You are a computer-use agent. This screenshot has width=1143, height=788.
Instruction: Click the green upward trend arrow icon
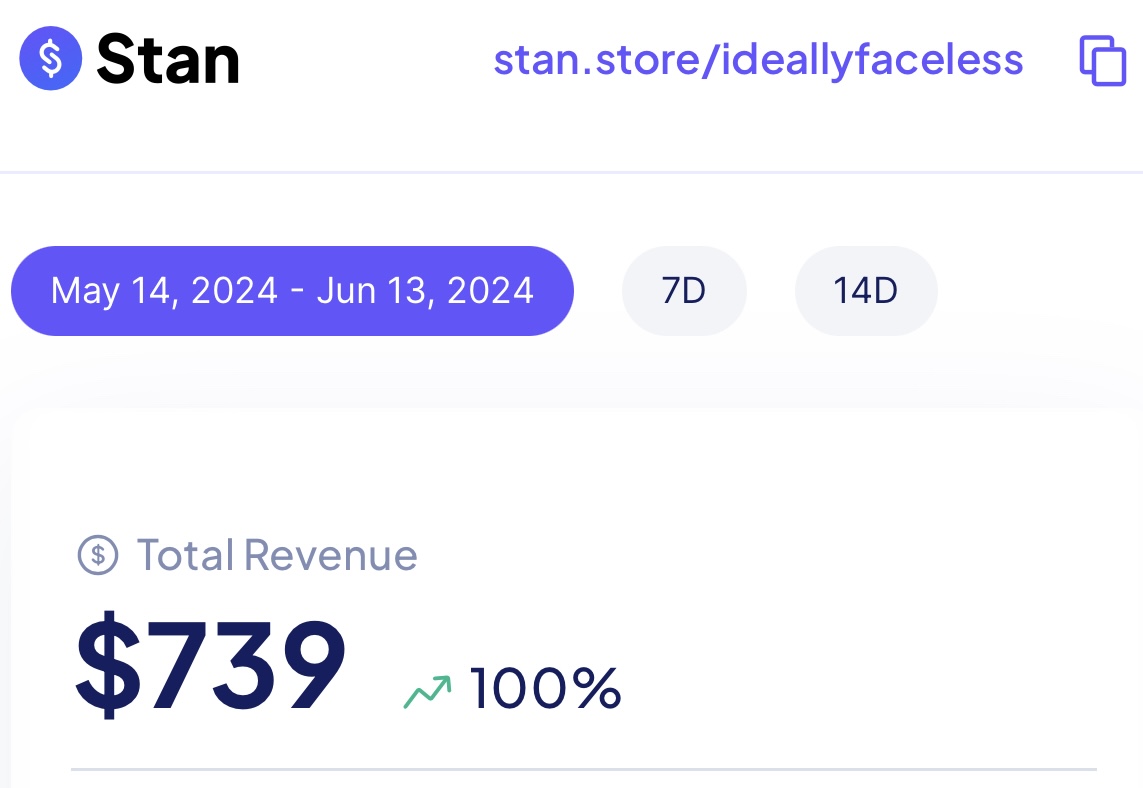[x=427, y=690]
